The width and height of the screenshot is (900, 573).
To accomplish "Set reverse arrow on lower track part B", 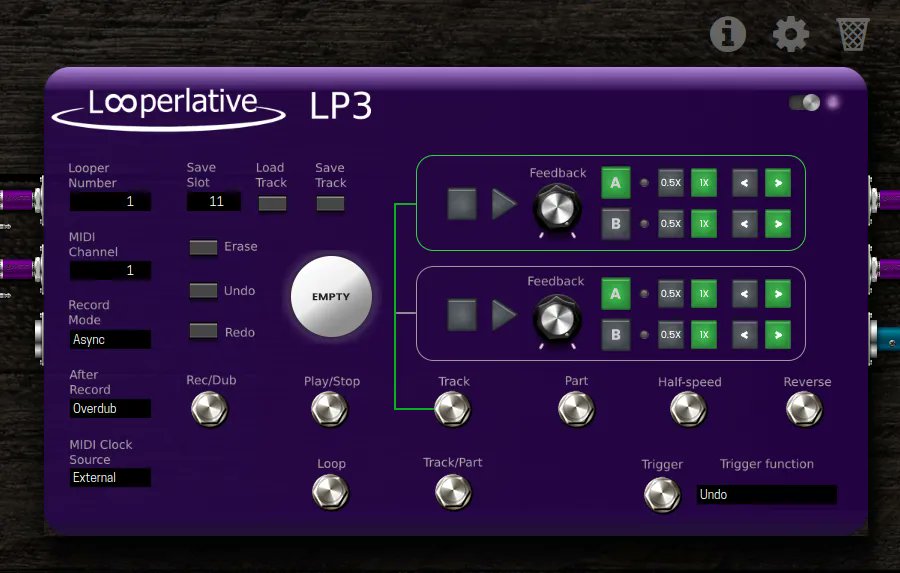I will pos(744,334).
